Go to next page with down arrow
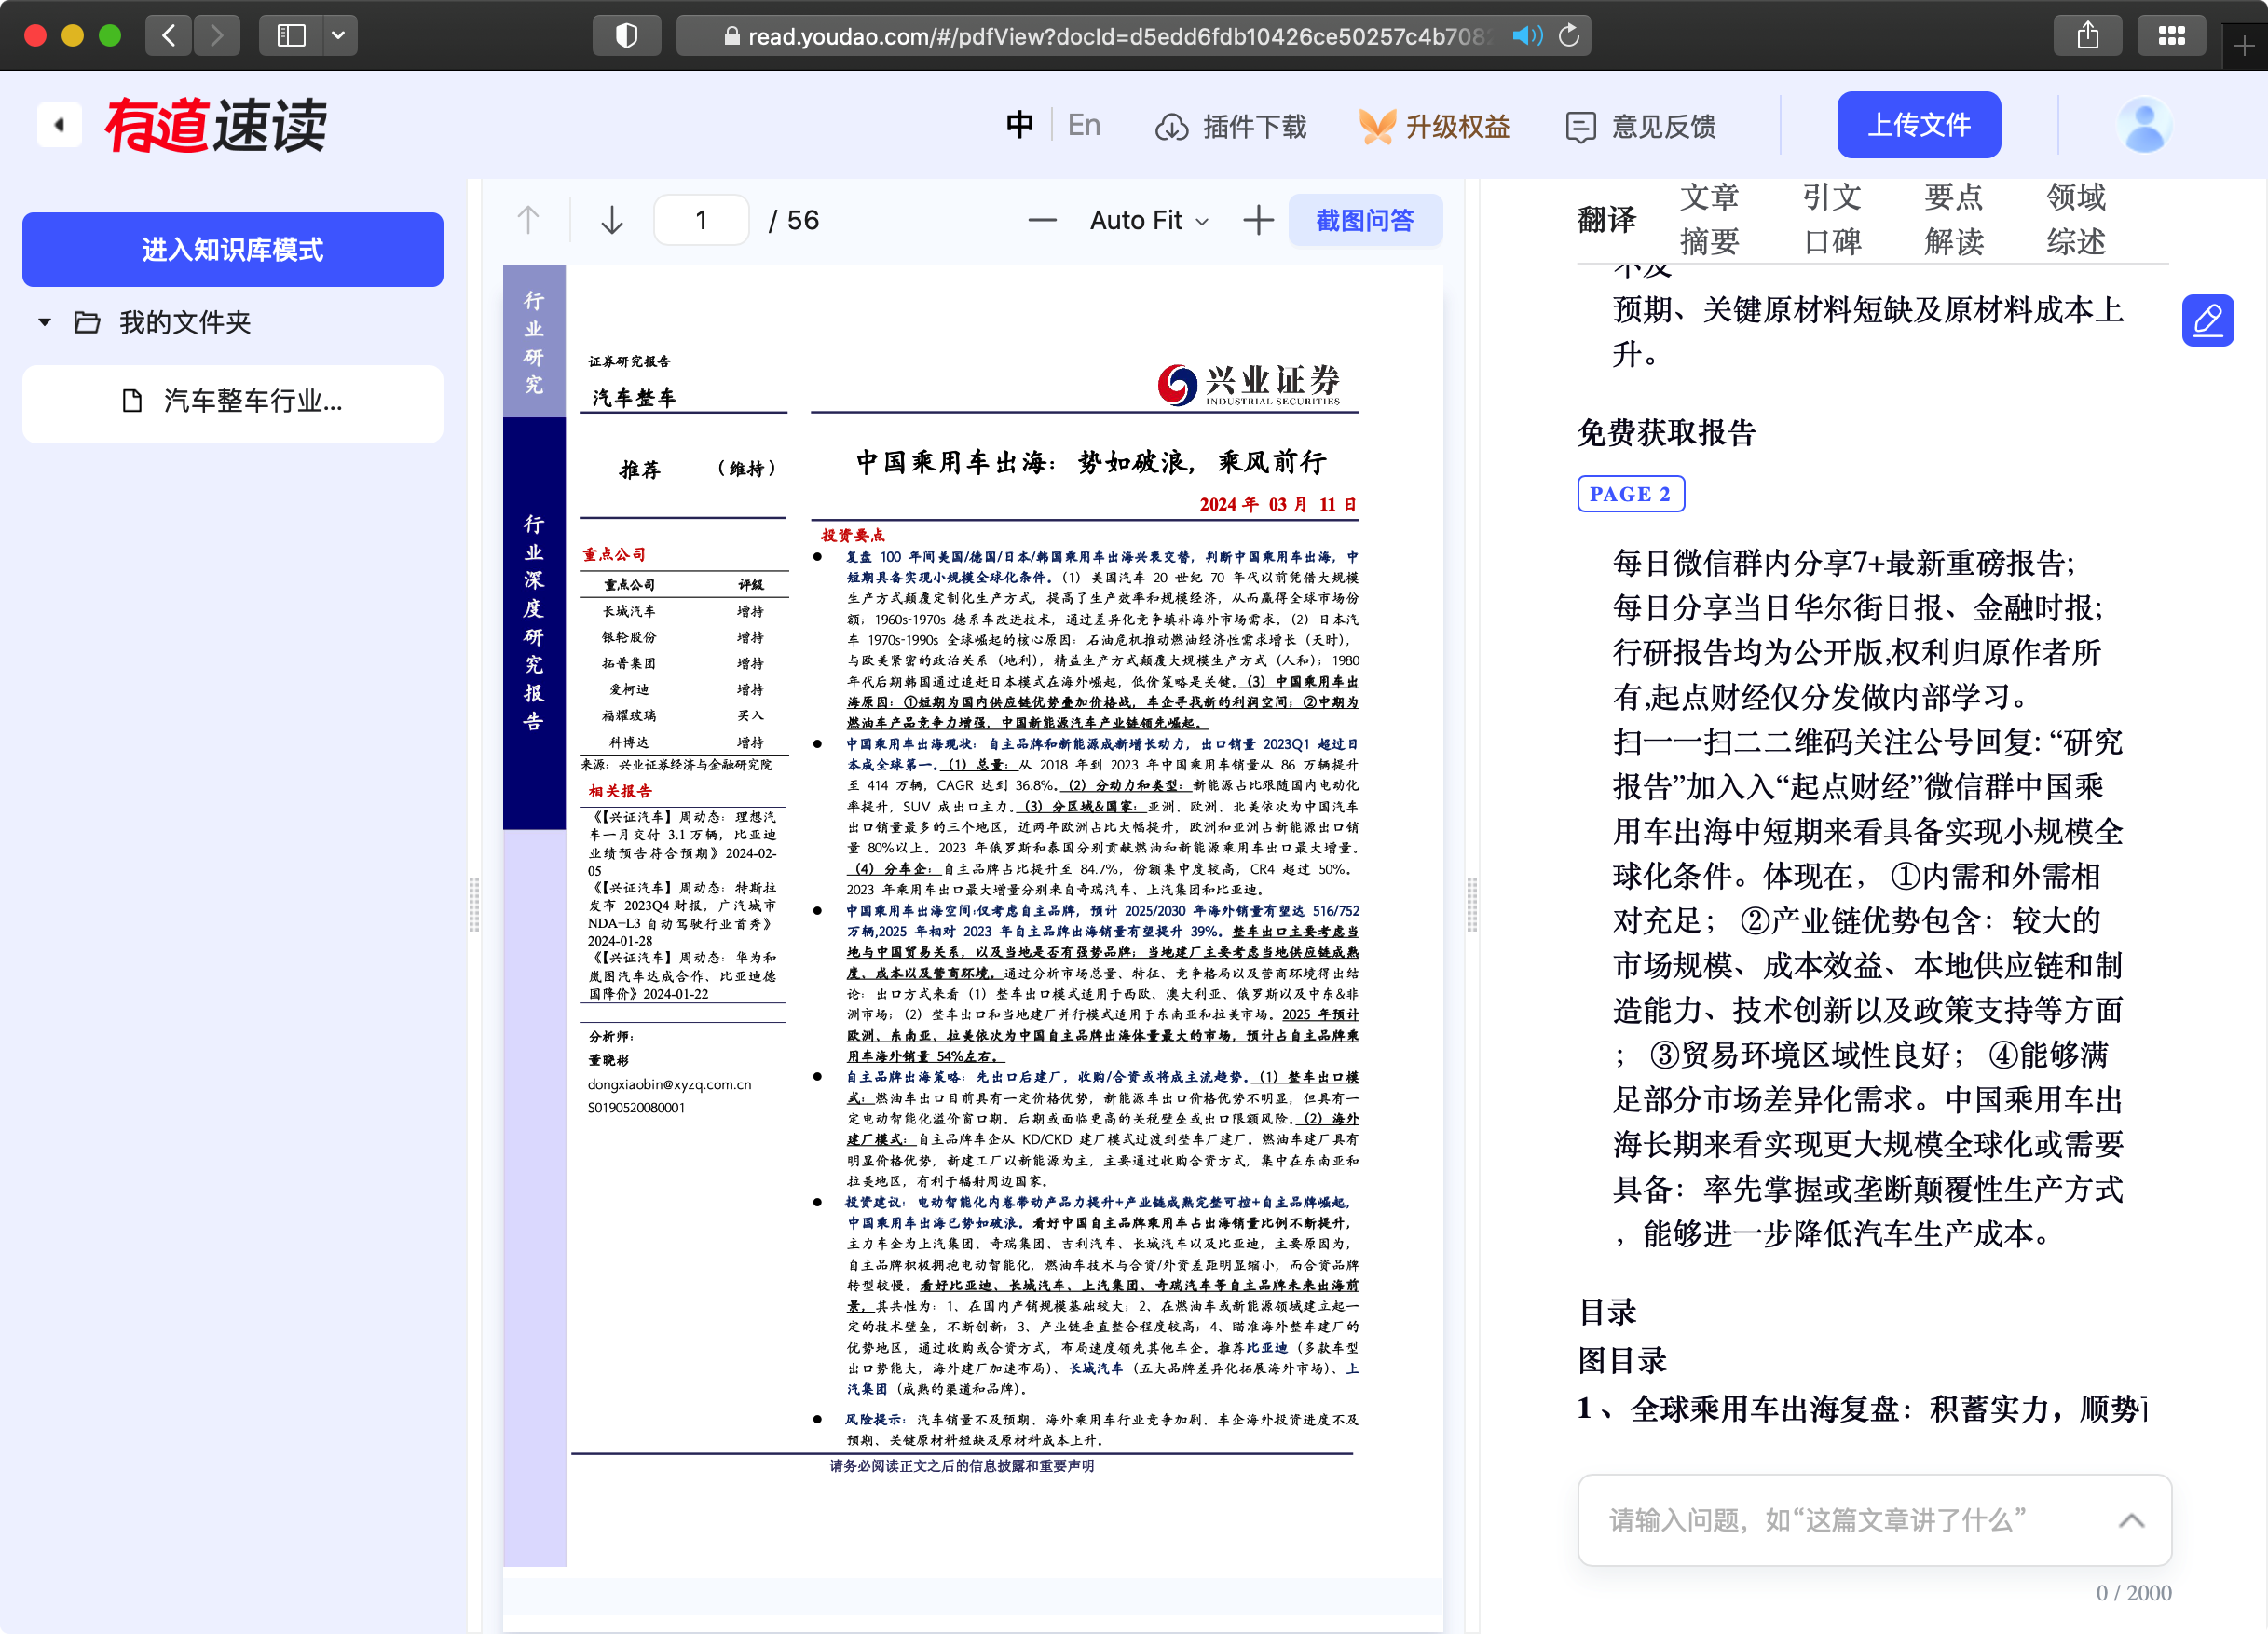Image resolution: width=2268 pixels, height=1634 pixels. [x=610, y=219]
